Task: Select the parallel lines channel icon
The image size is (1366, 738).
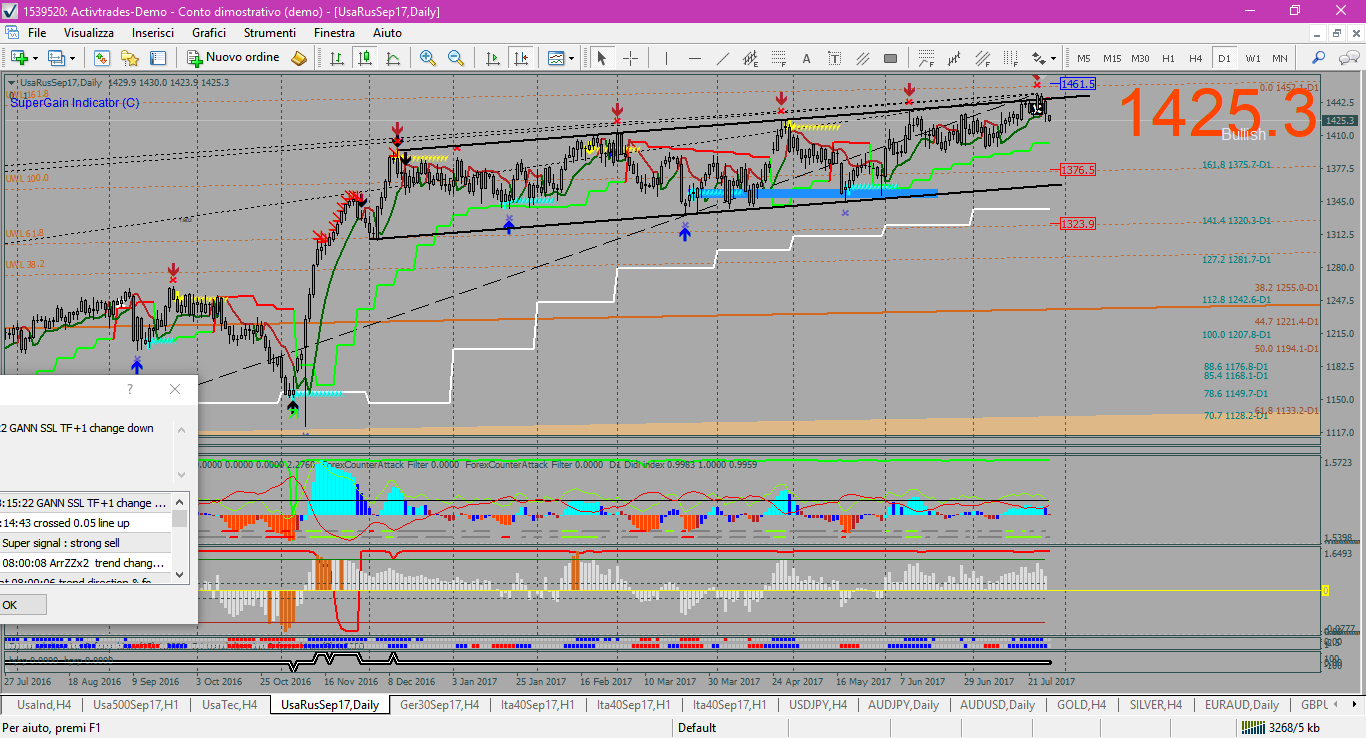Action: coord(862,58)
